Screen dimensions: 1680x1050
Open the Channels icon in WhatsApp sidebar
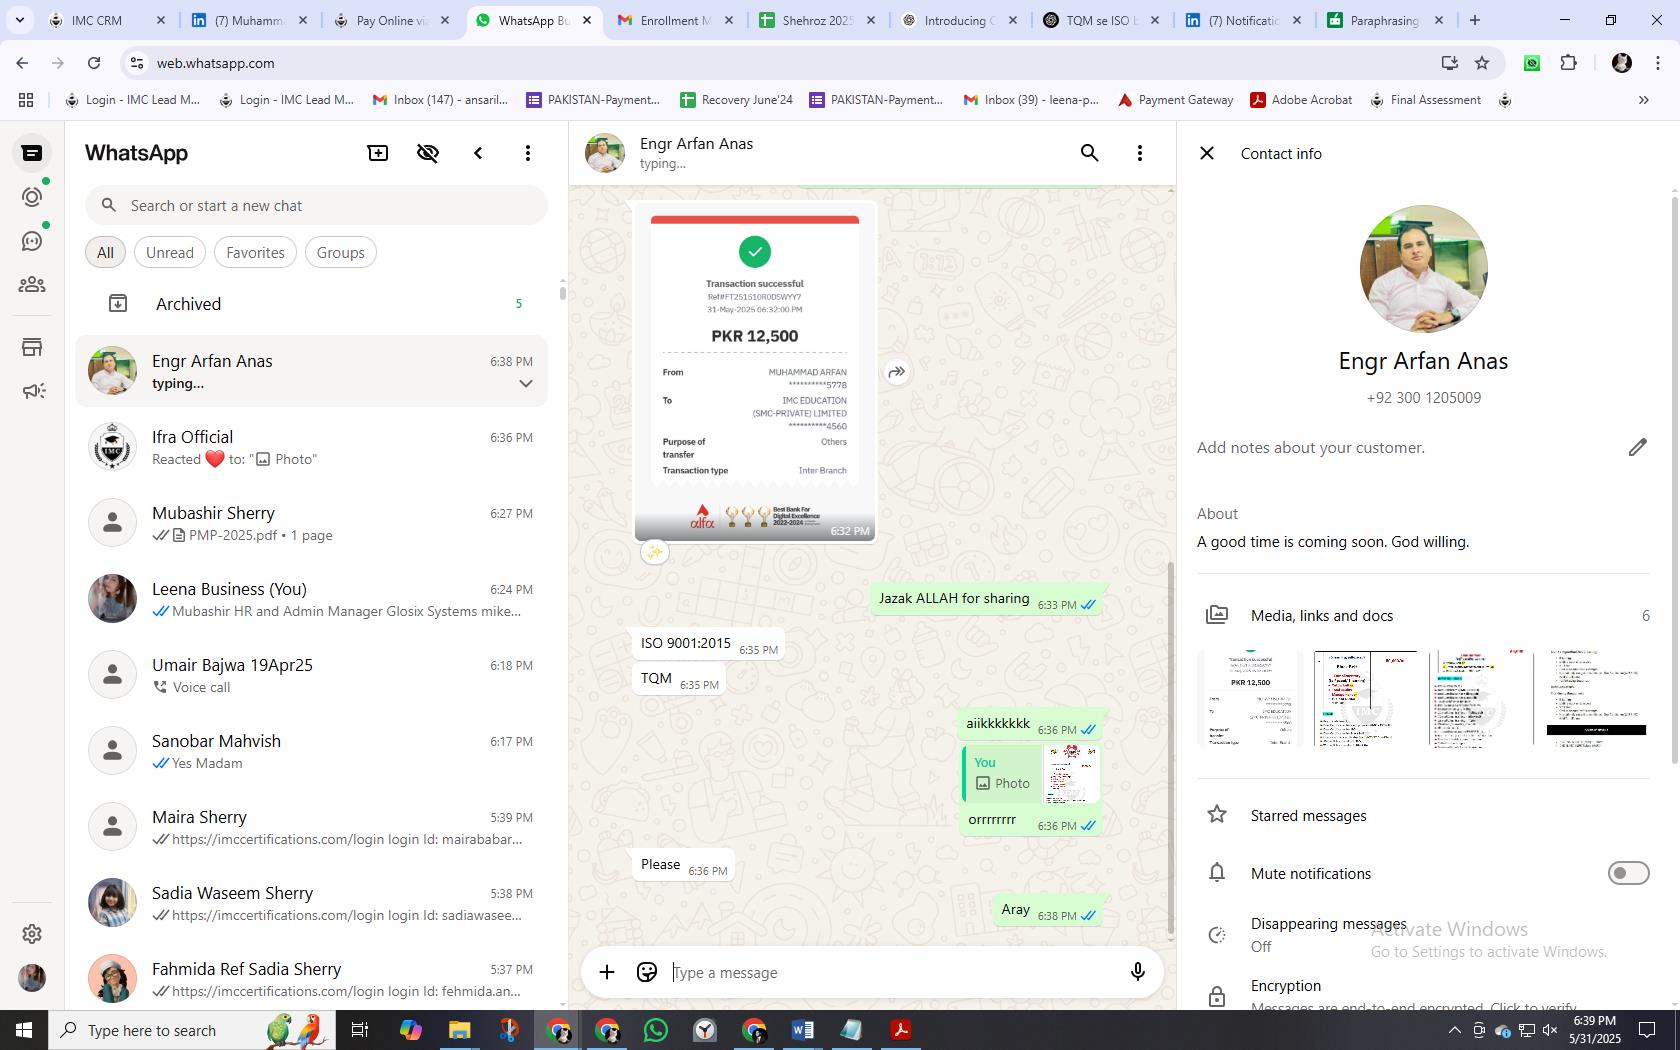coord(32,241)
